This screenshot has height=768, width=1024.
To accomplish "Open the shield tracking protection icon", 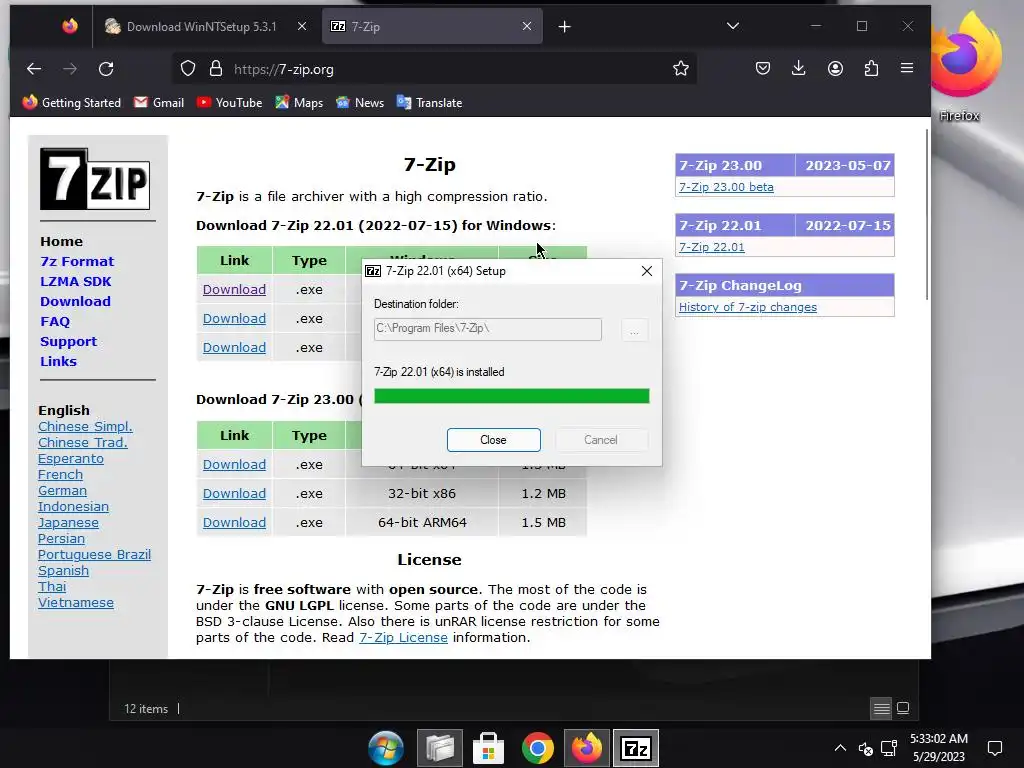I will (188, 69).
